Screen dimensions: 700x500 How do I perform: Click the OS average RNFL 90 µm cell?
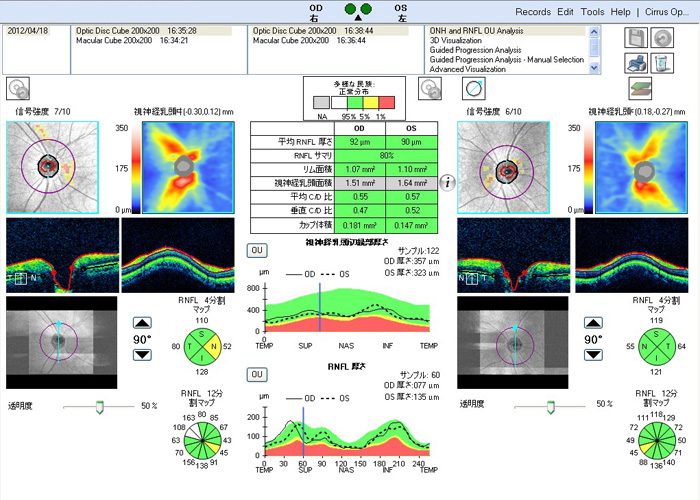[412, 142]
